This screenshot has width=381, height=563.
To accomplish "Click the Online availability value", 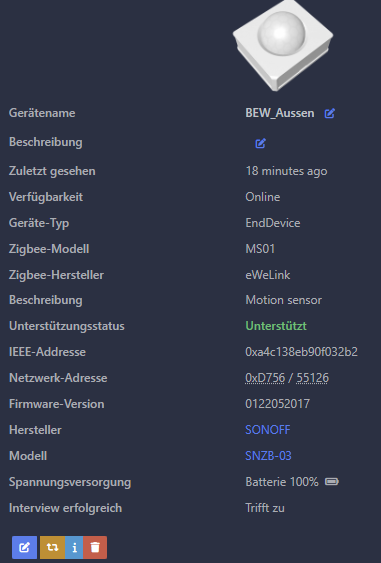I will (x=262, y=197).
